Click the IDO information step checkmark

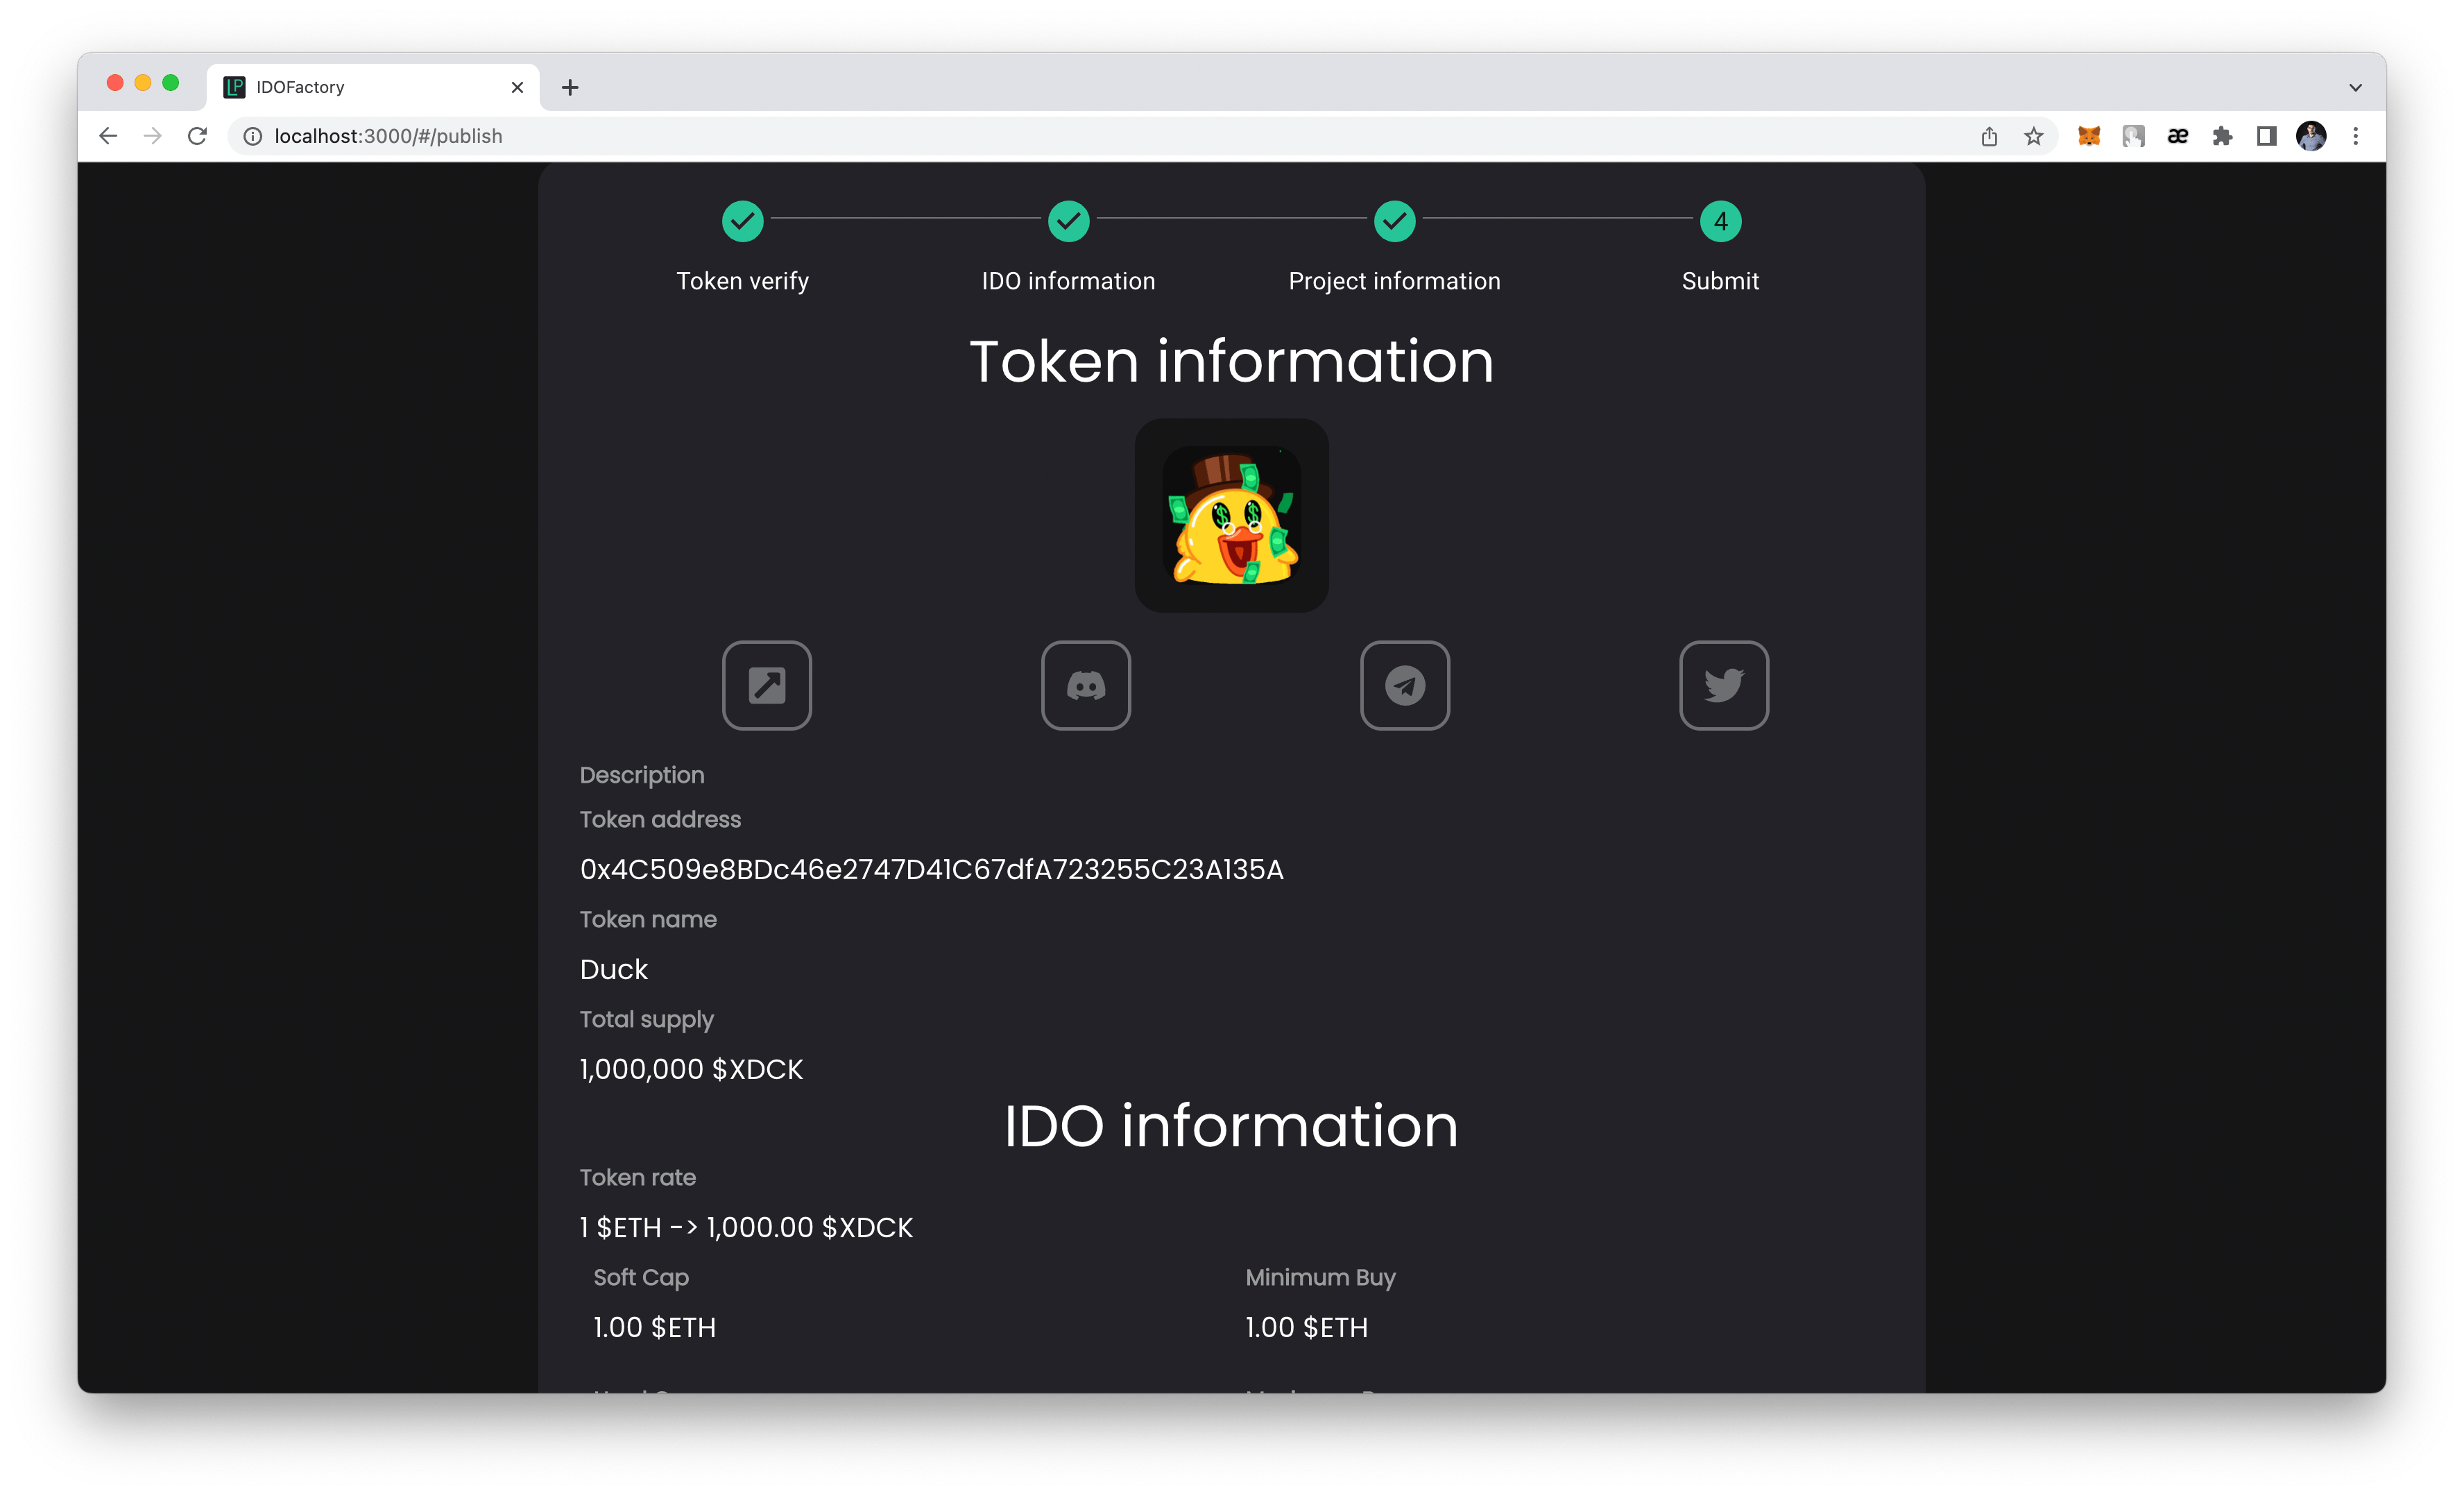point(1069,221)
